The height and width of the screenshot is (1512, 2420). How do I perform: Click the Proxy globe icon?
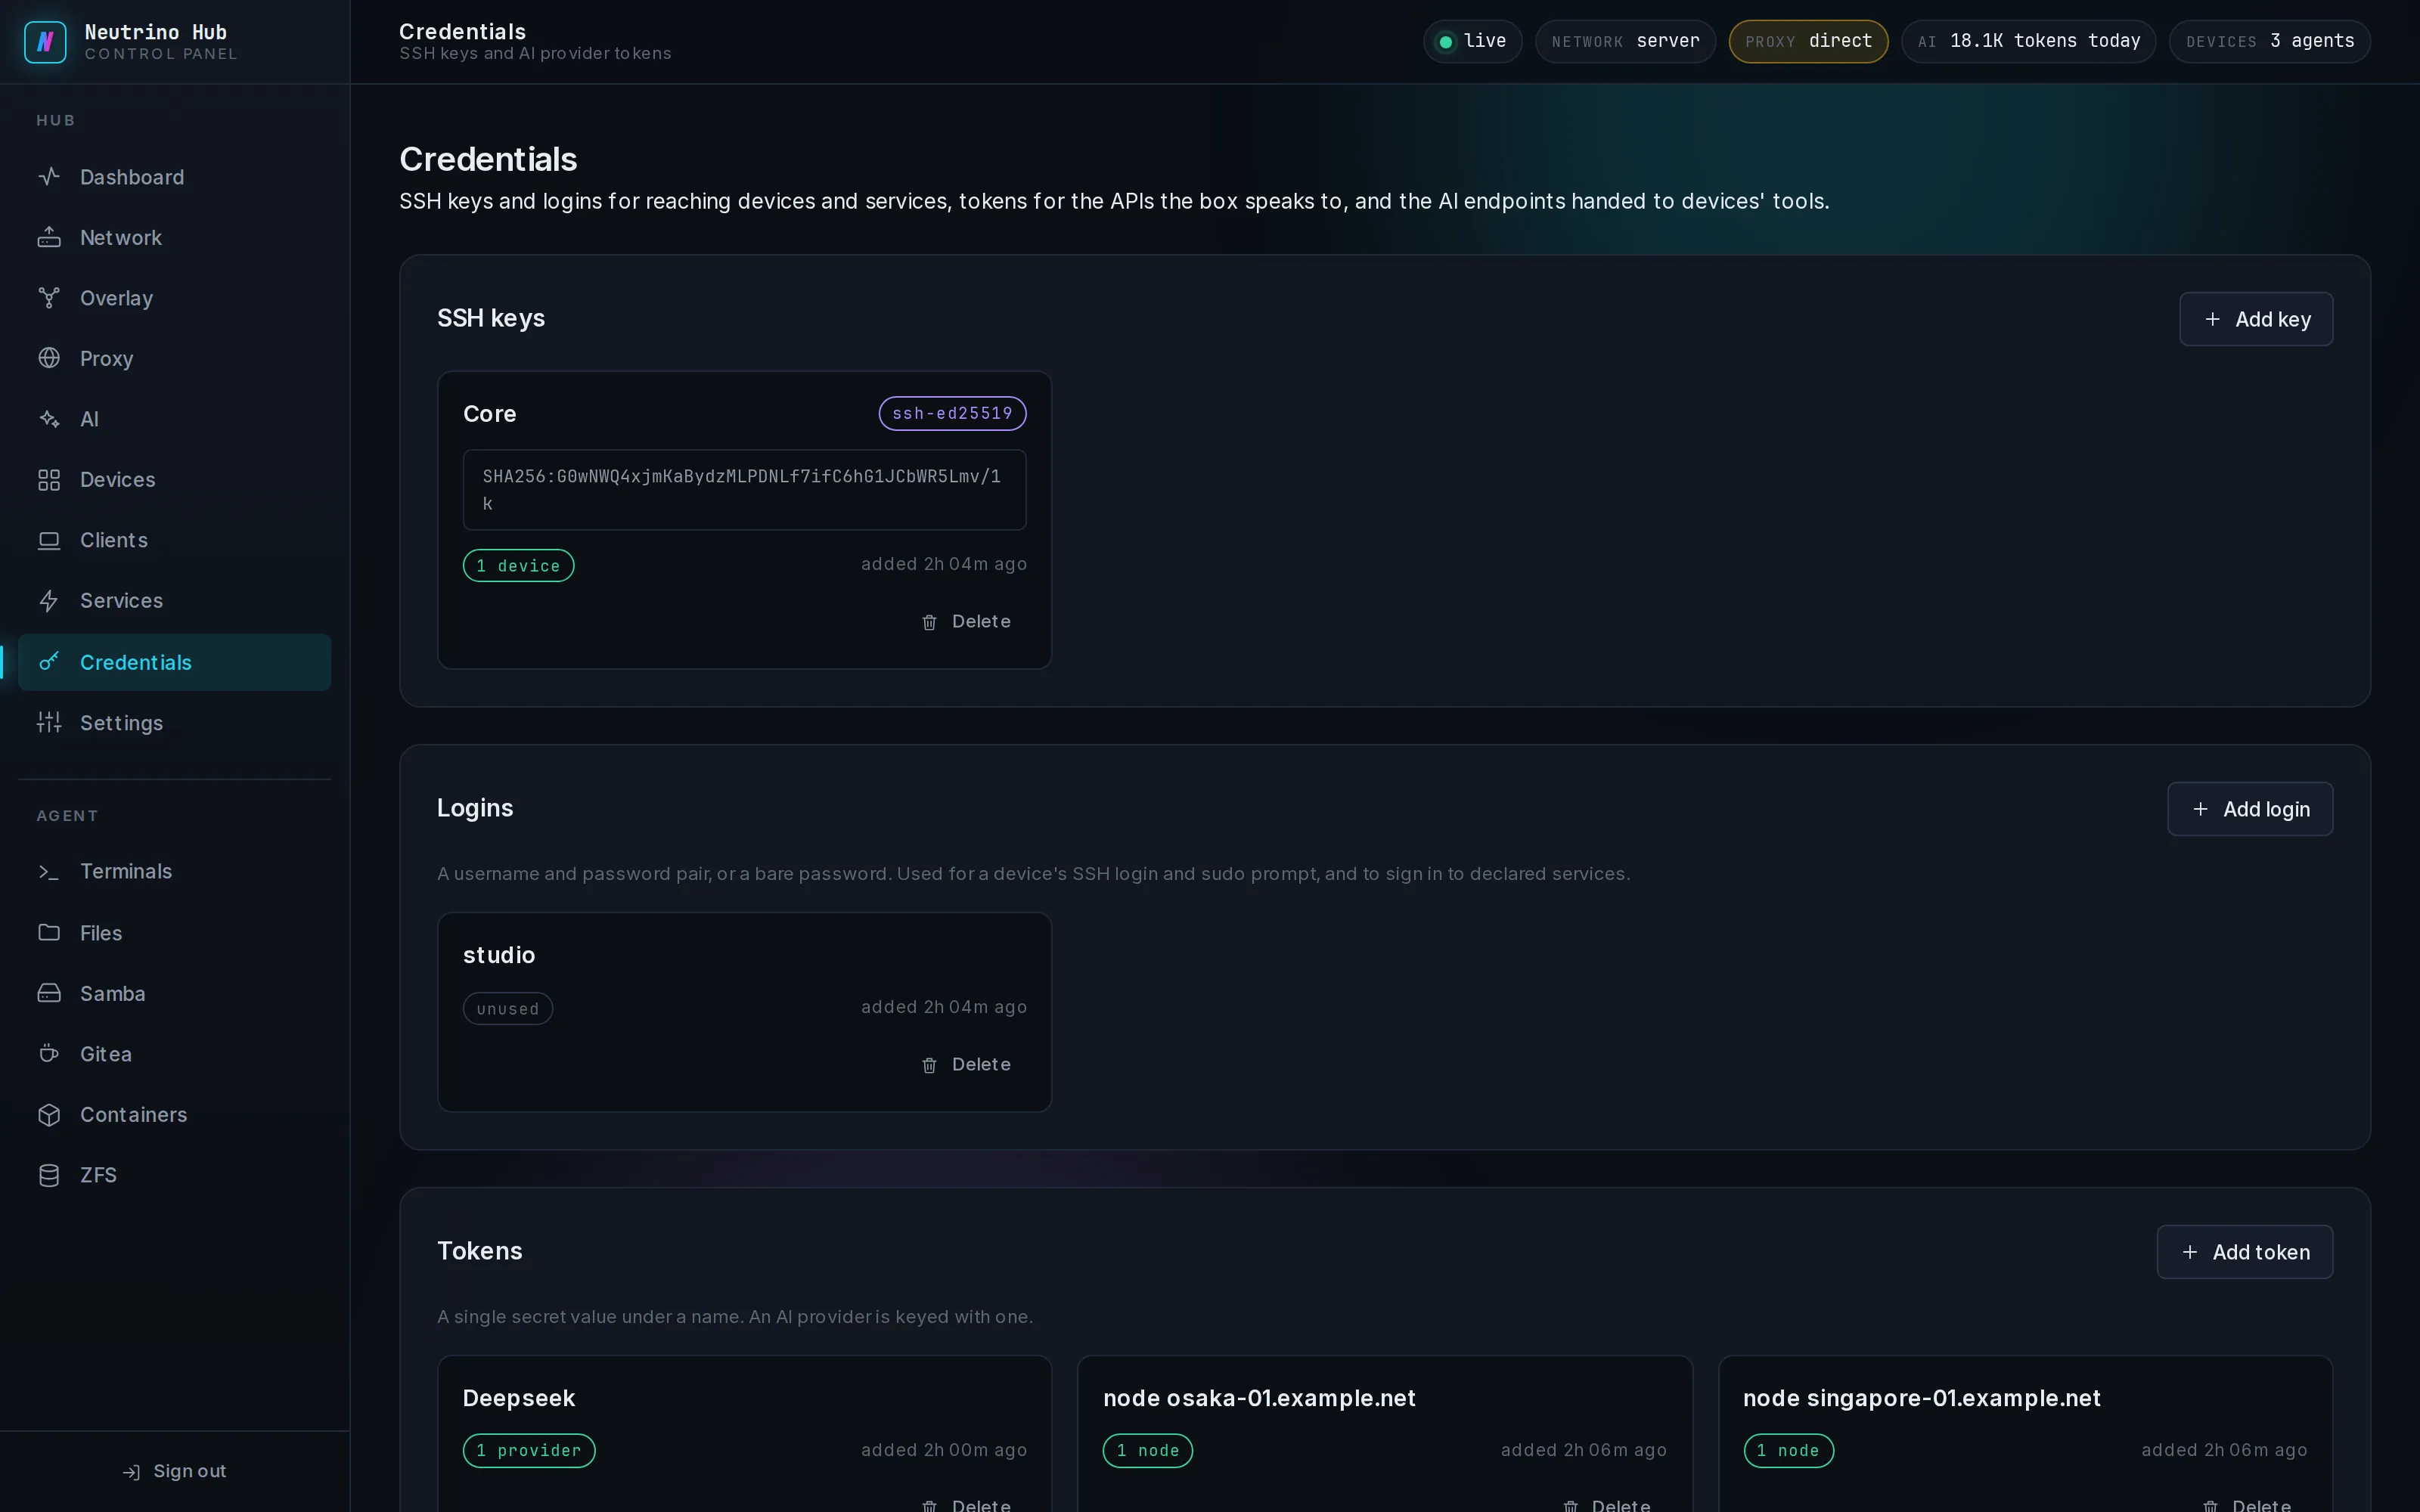click(x=49, y=358)
